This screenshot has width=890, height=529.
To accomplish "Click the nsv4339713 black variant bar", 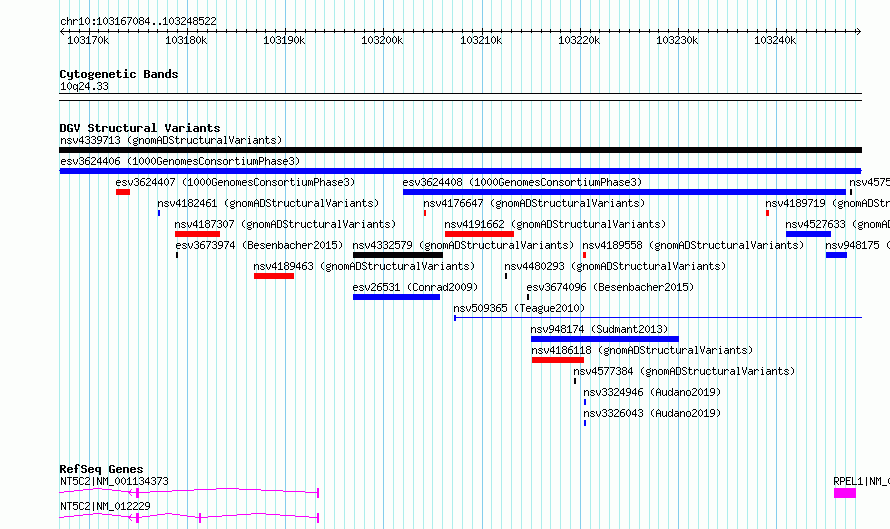I will [x=460, y=150].
